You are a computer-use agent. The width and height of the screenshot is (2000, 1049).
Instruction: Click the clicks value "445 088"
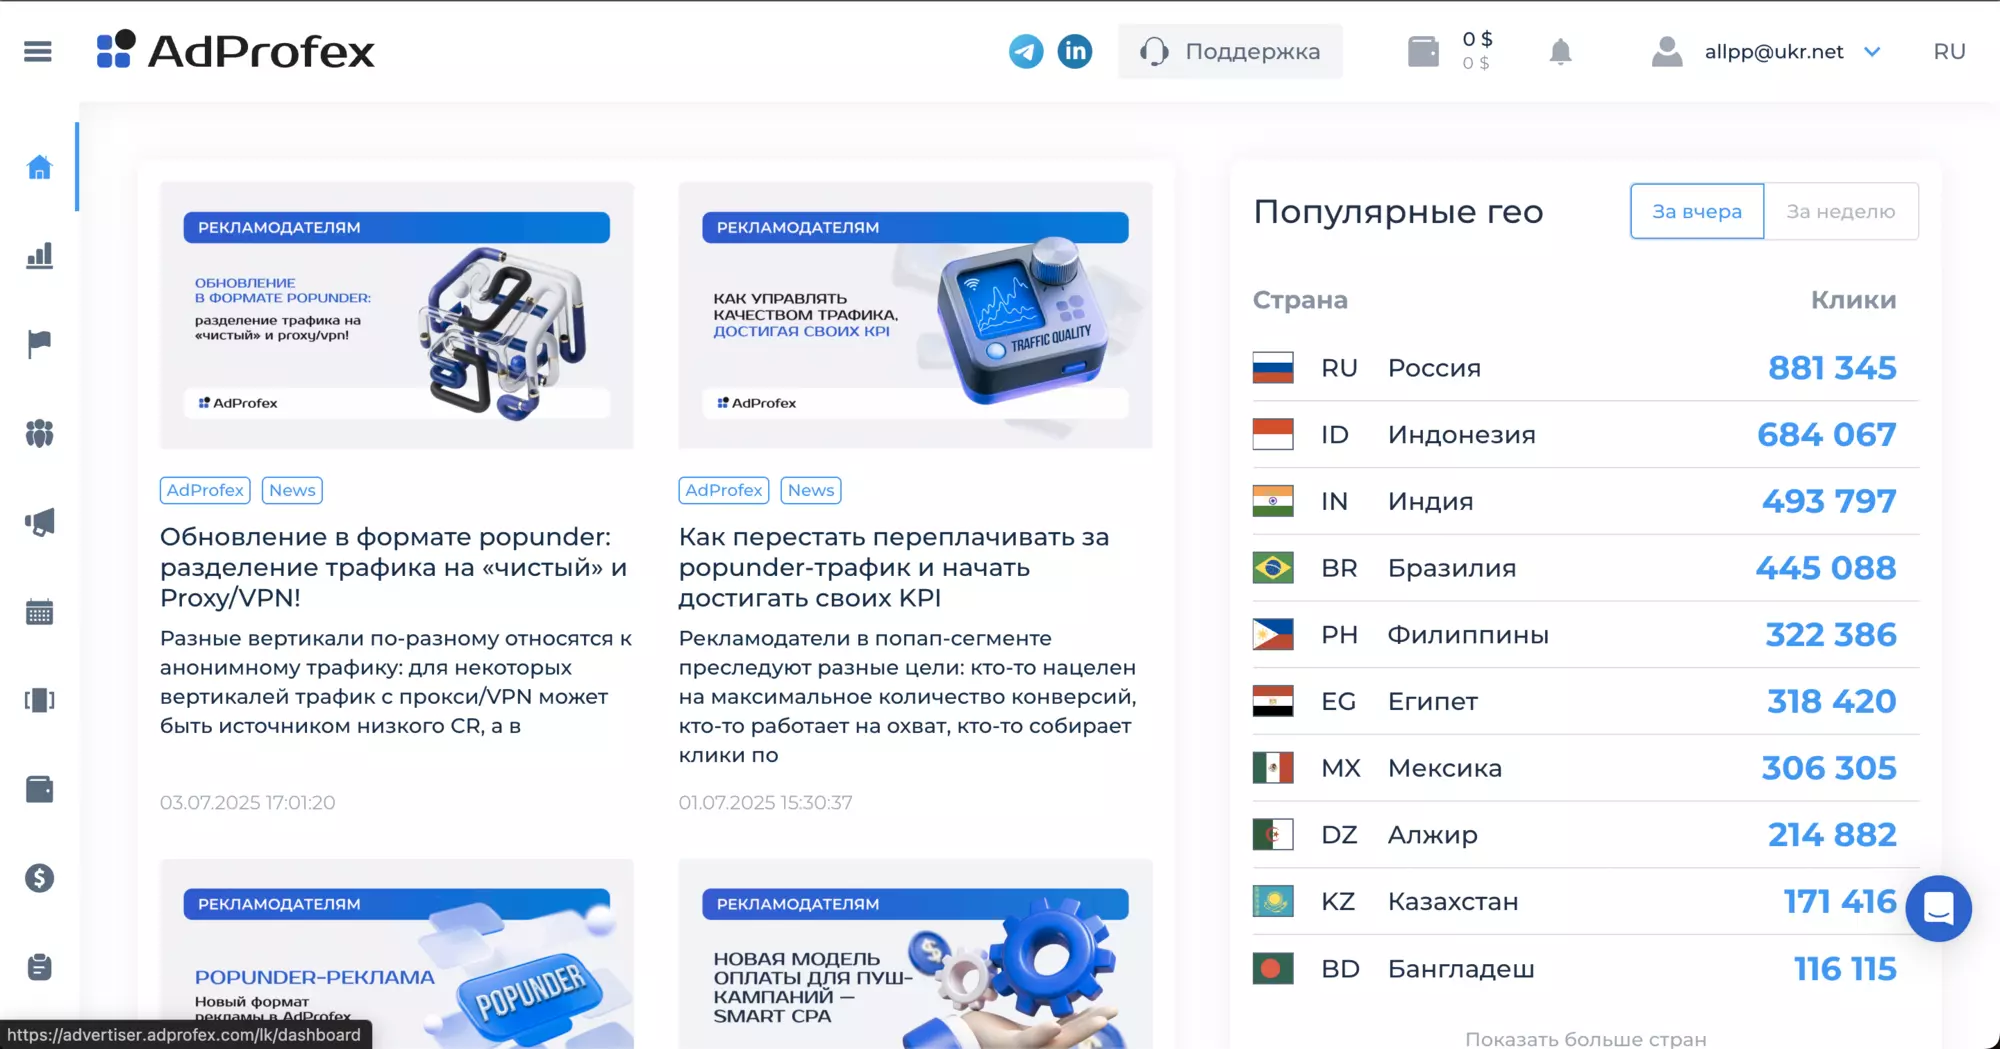click(1826, 568)
